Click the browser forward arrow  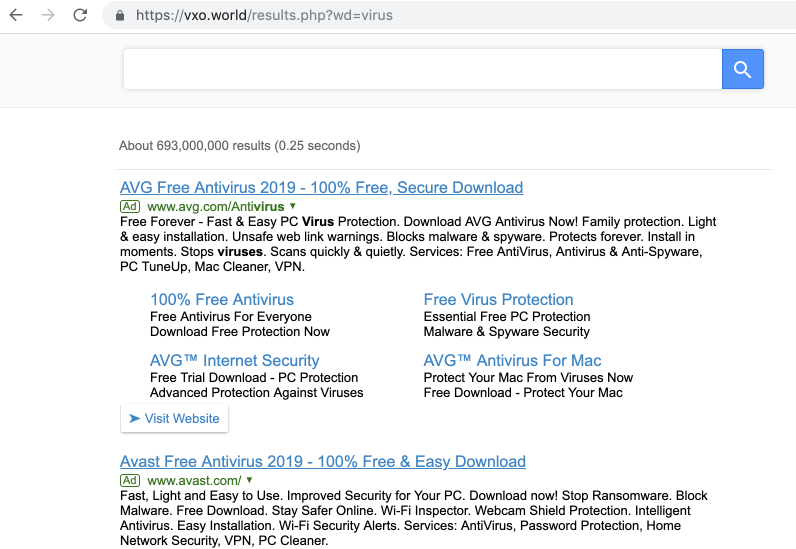[x=47, y=16]
